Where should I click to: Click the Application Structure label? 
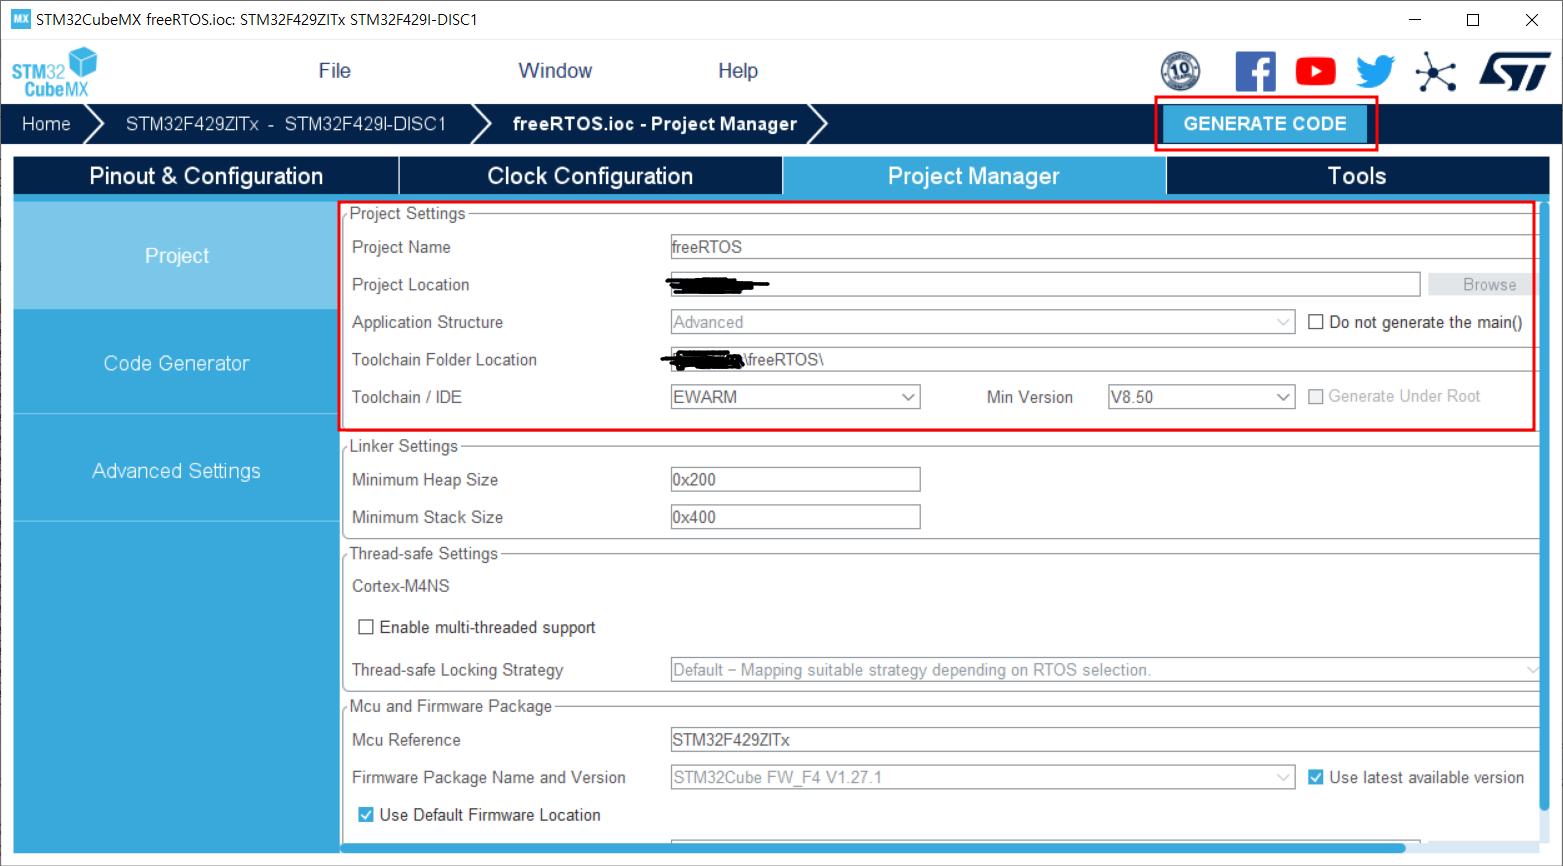click(x=428, y=322)
